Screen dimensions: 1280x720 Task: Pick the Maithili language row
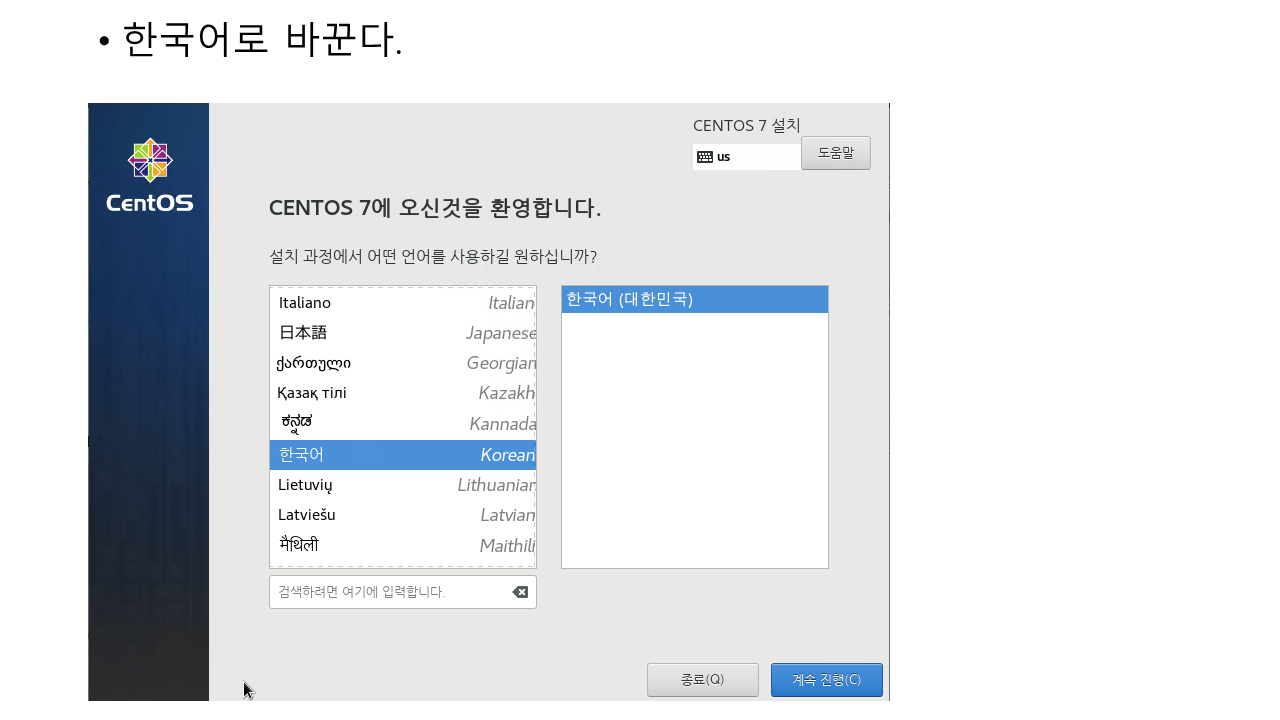[402, 545]
